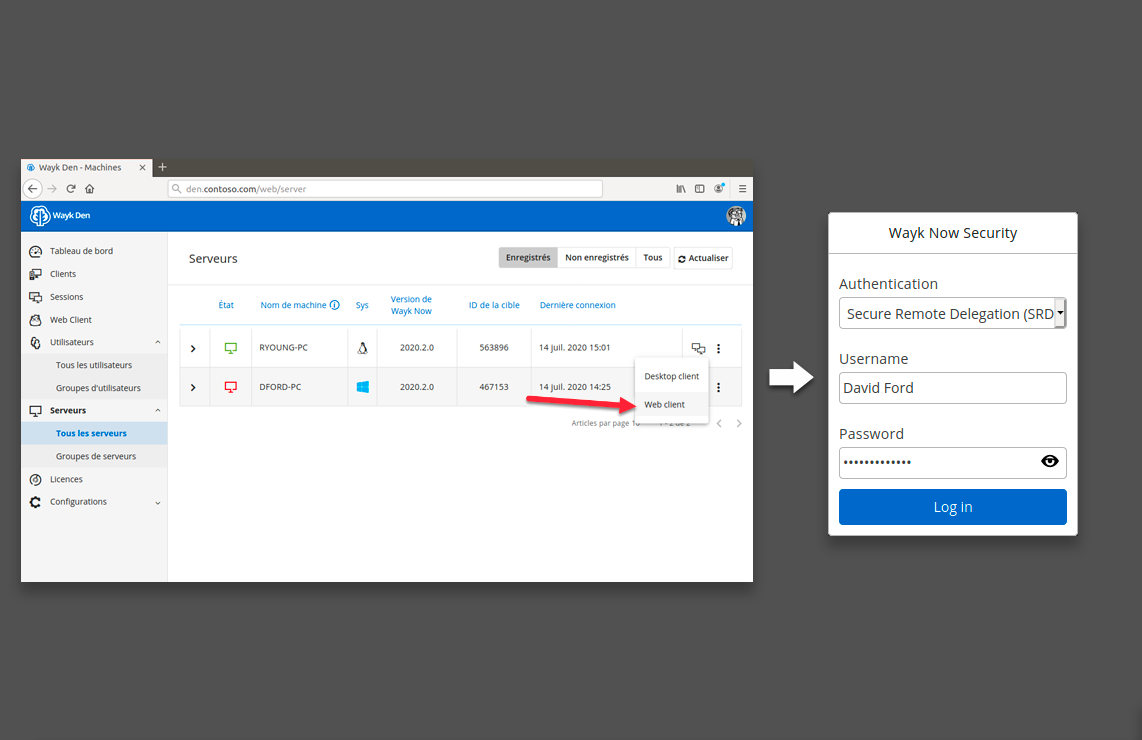Click the Password input field
The width and height of the screenshot is (1142, 740).
point(953,462)
